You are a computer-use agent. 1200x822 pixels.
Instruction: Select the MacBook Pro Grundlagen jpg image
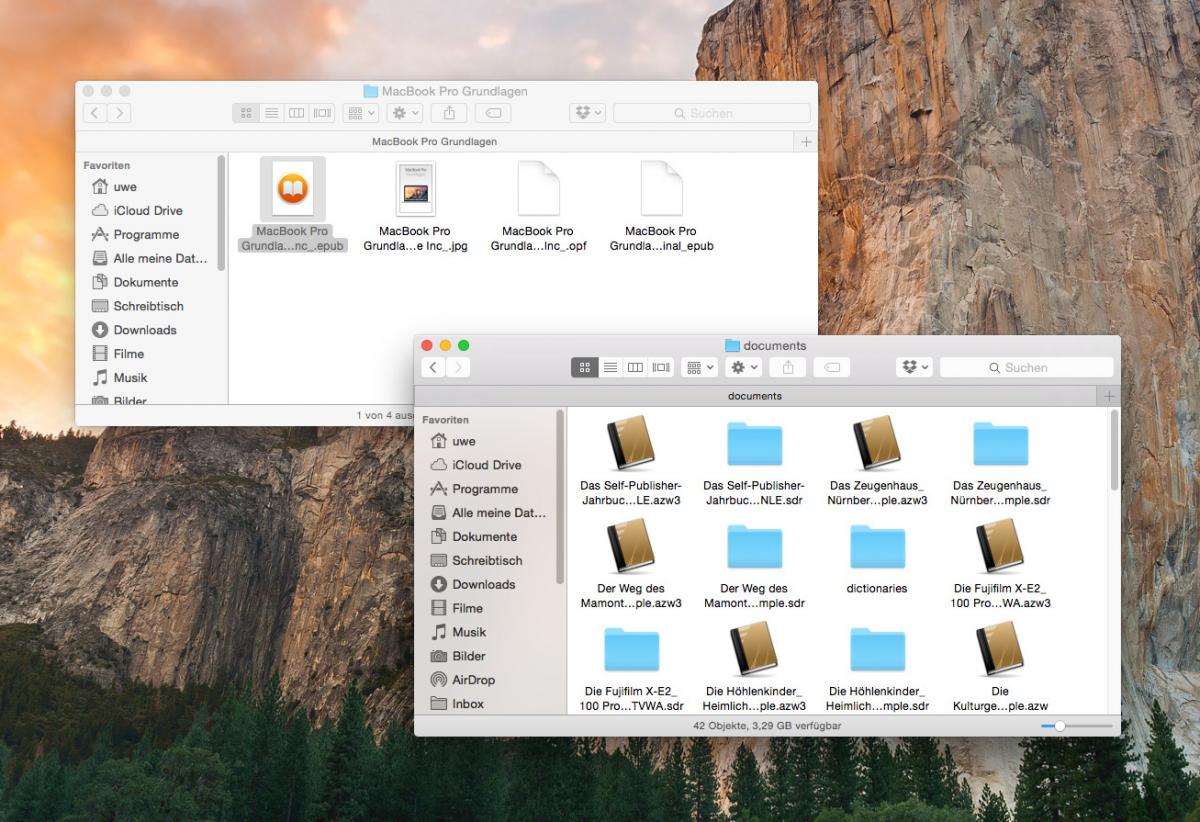click(x=415, y=189)
